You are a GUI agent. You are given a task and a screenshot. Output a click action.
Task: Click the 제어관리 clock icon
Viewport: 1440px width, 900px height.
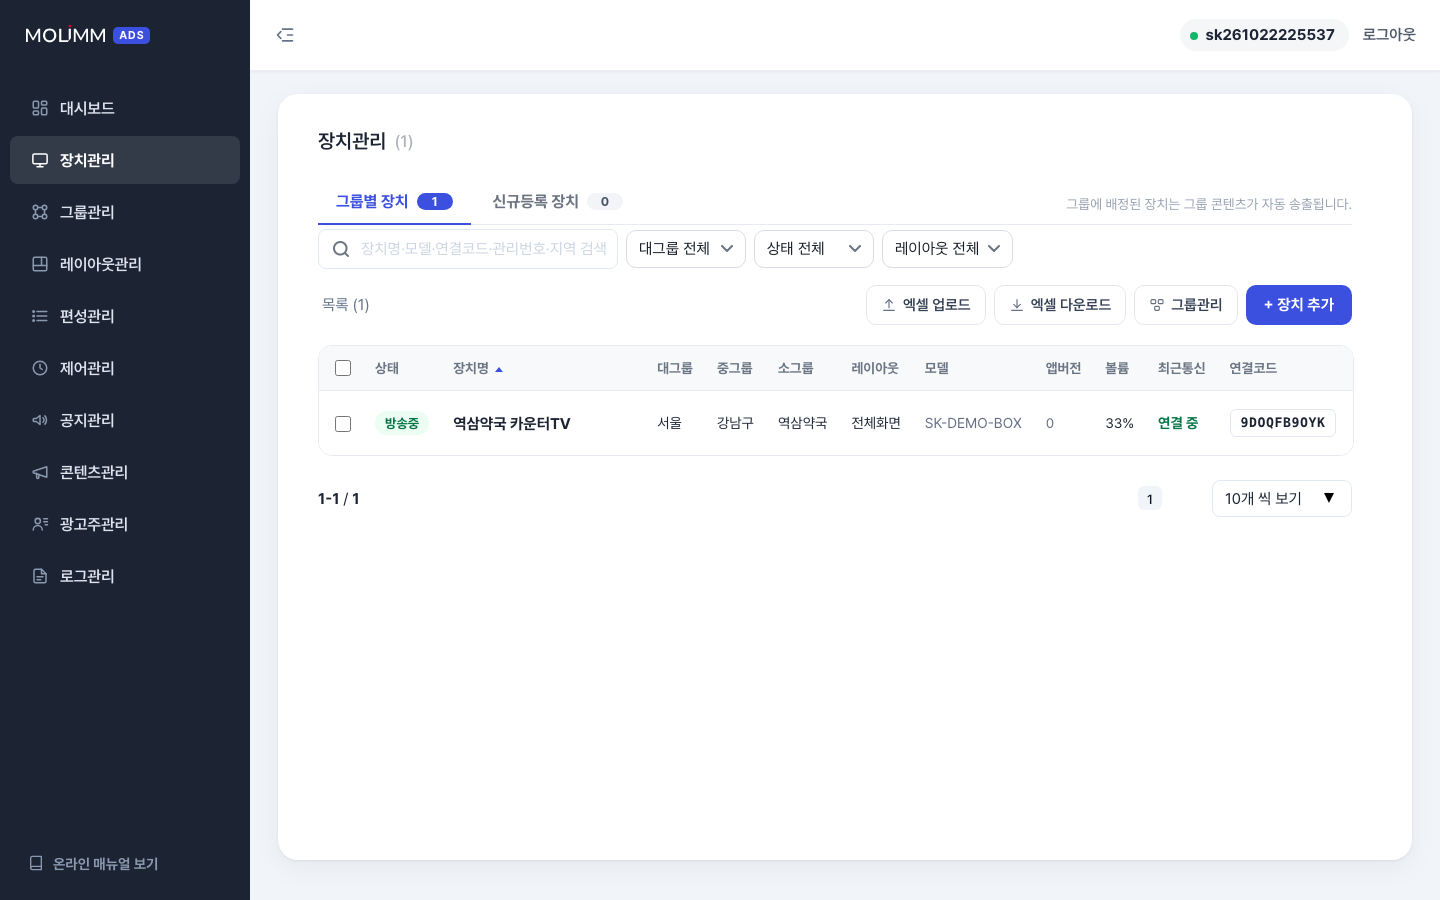(x=40, y=368)
